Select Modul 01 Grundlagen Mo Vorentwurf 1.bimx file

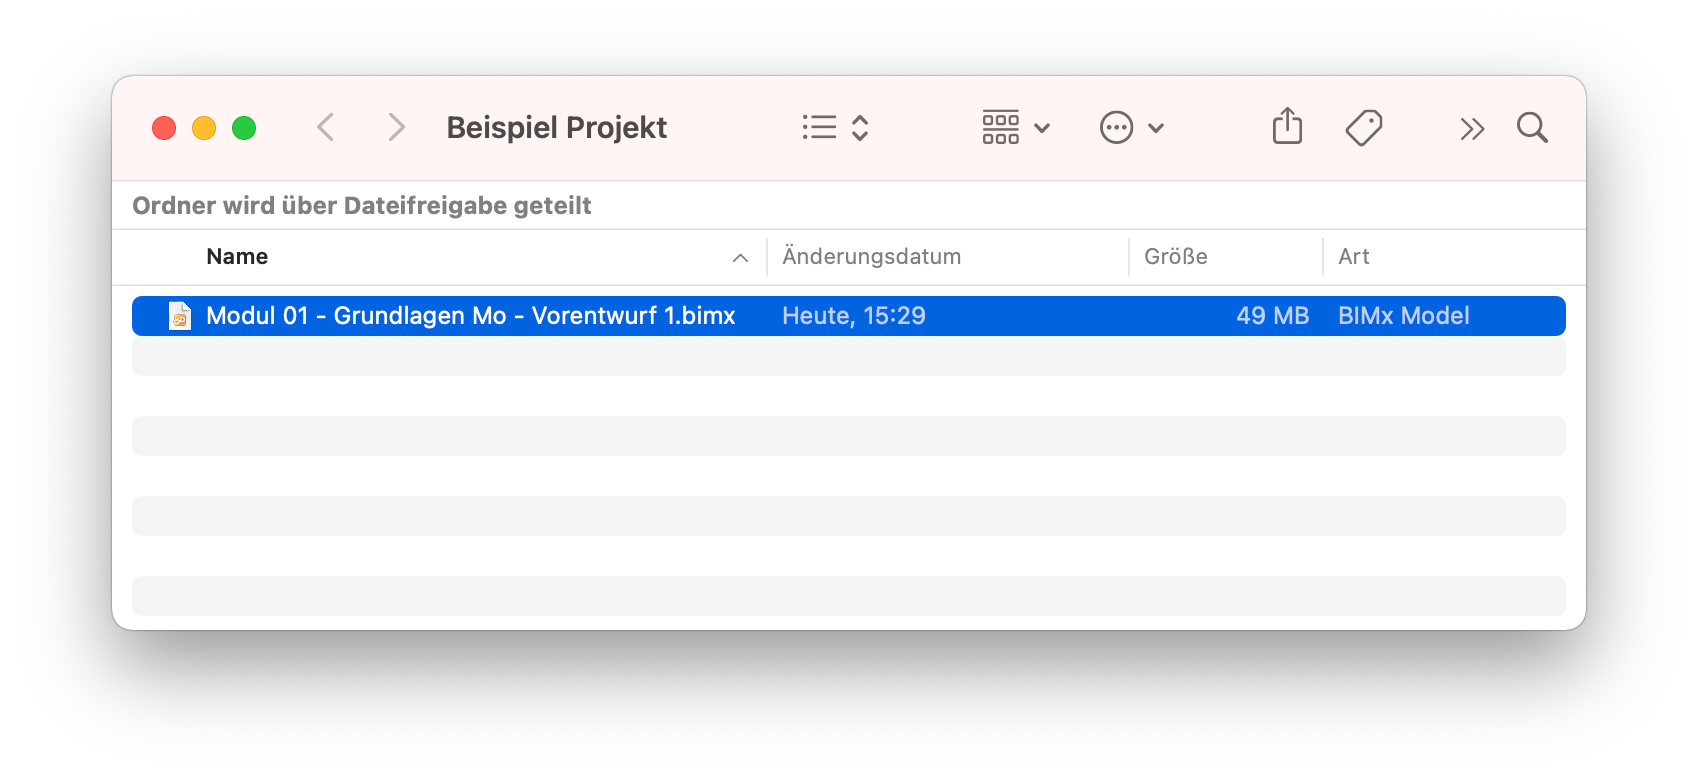point(849,316)
